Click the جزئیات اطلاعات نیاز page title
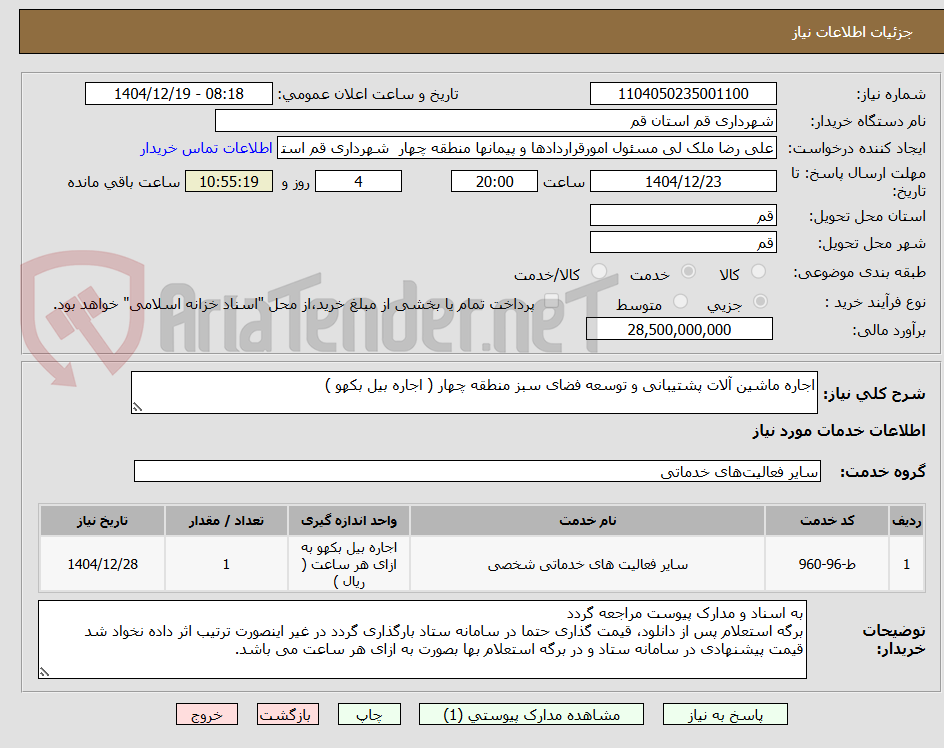Screen dimensions: 944x748 (x=852, y=32)
